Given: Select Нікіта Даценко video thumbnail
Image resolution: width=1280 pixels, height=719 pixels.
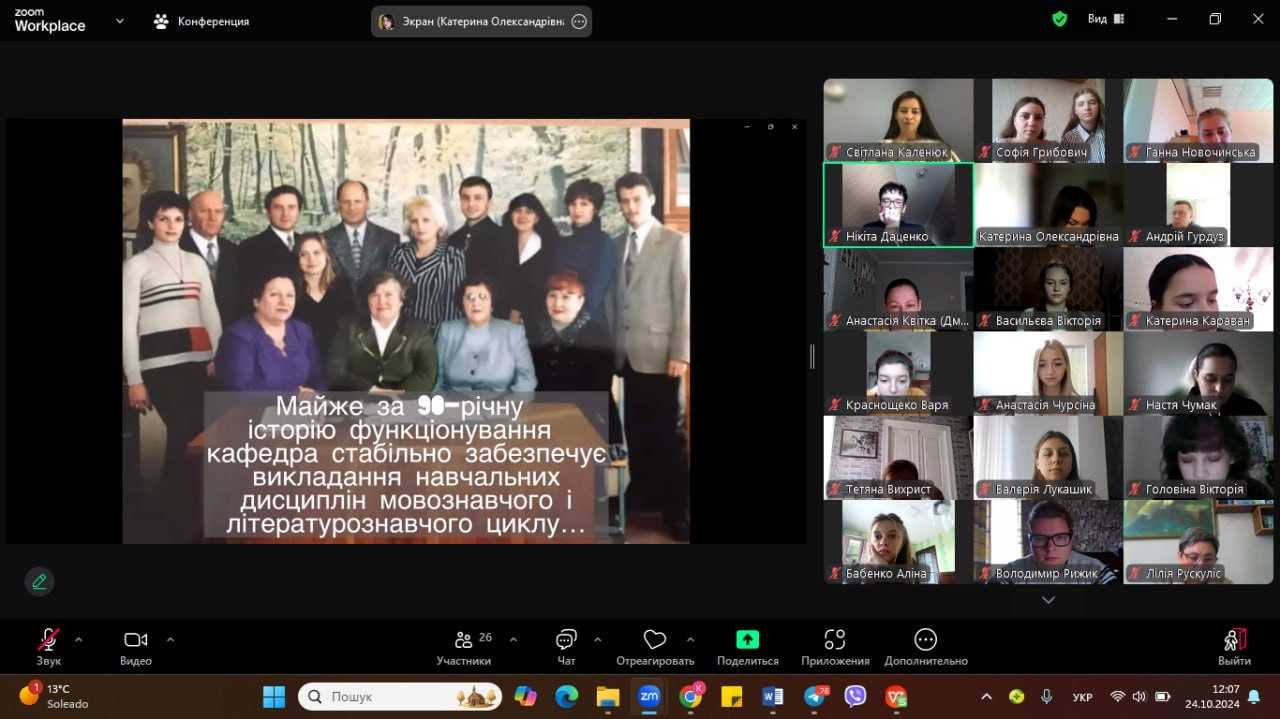Looking at the screenshot, I should (898, 205).
